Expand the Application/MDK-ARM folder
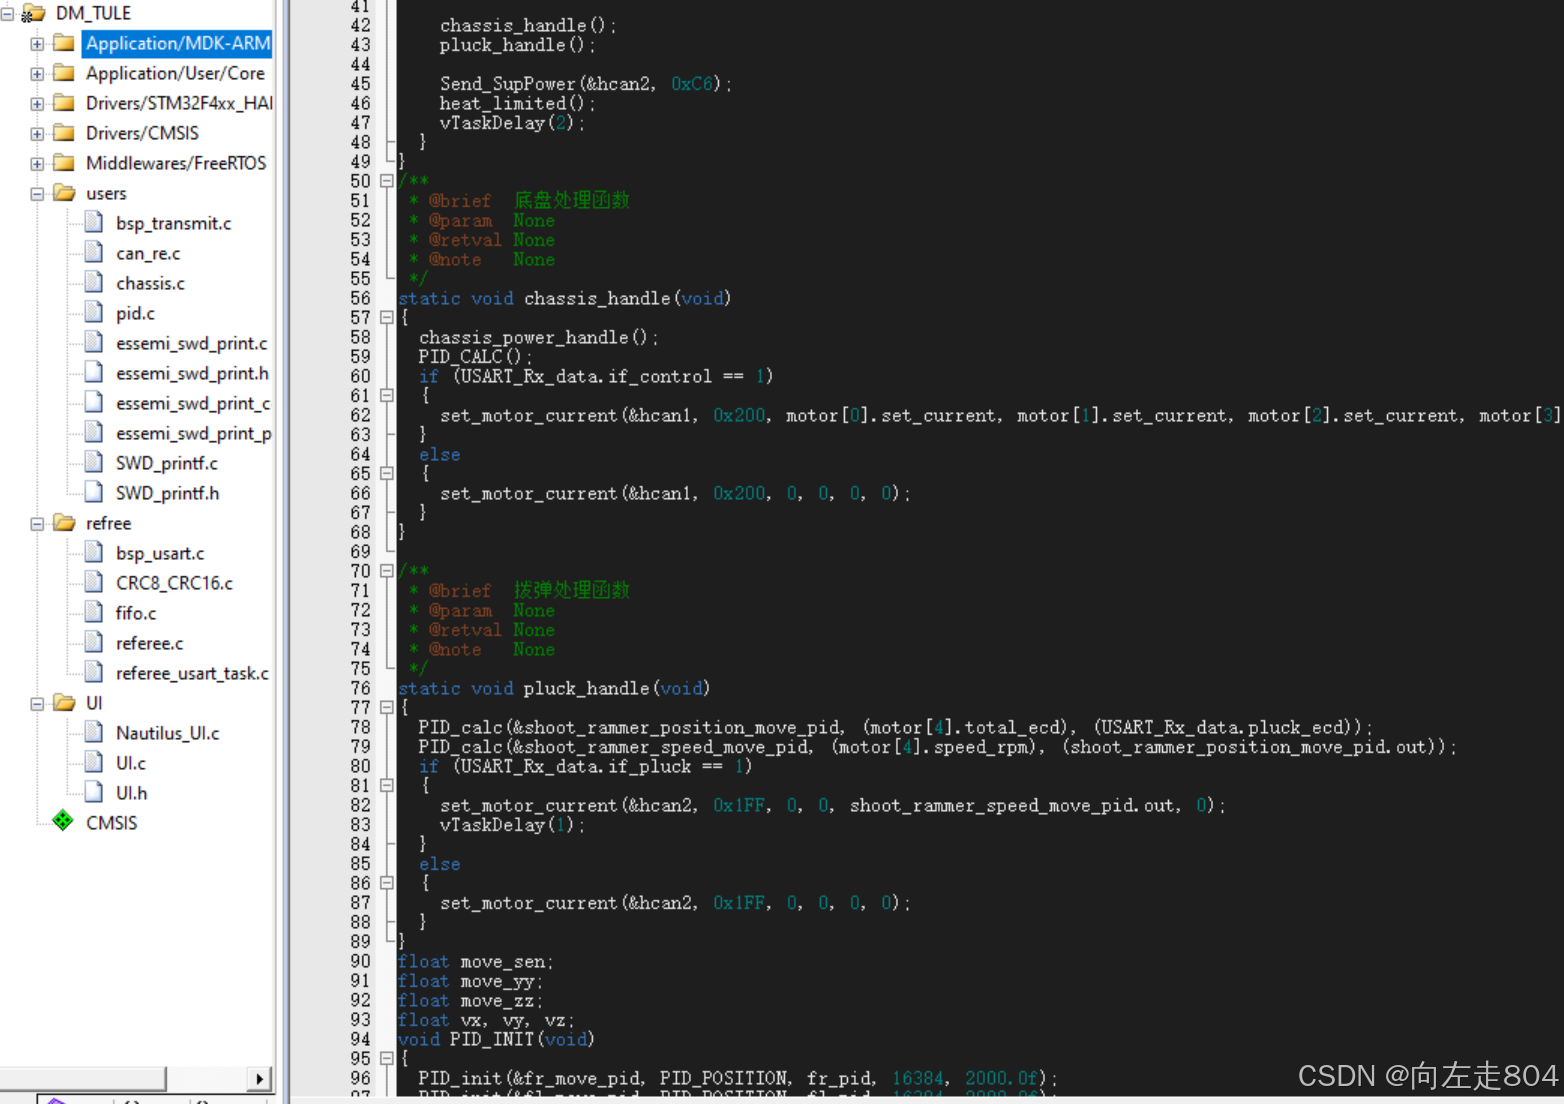 click(37, 44)
